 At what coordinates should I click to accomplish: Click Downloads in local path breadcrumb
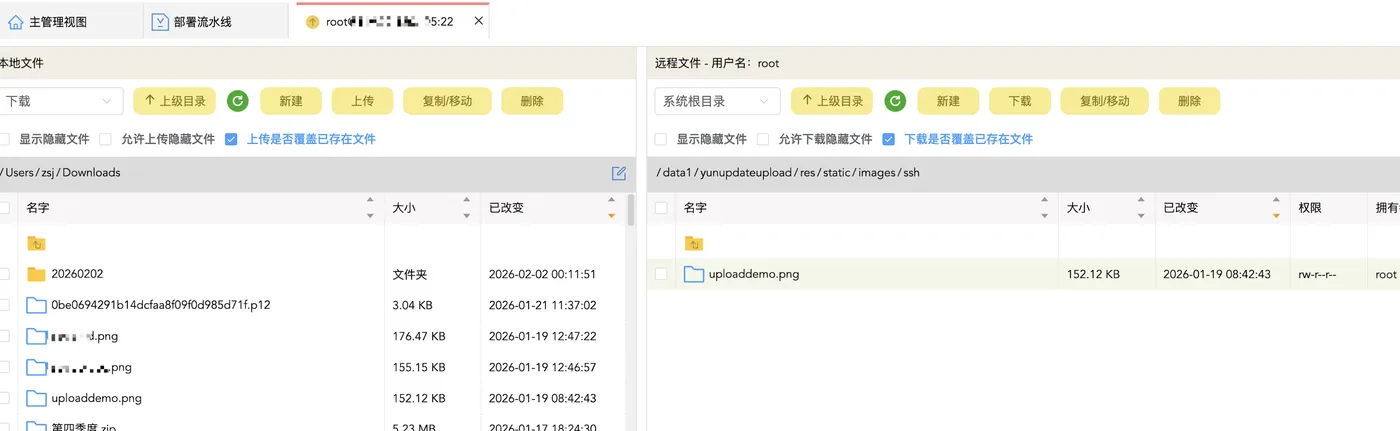point(91,173)
